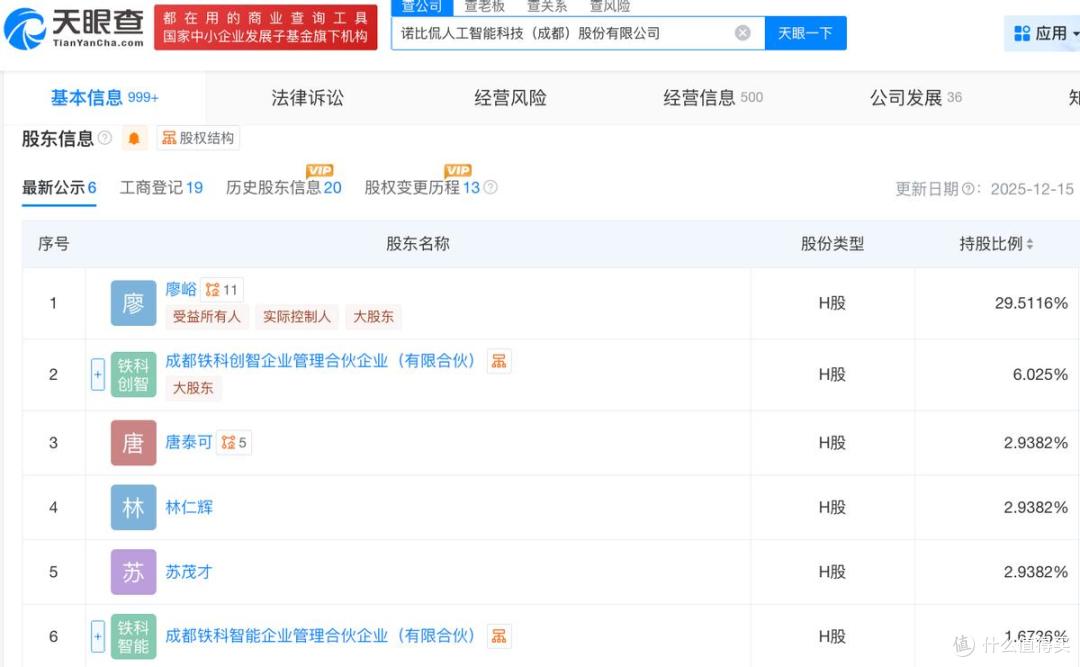Sort by 持股比例 column arrows
Viewport: 1080px width, 667px height.
(x=1030, y=244)
